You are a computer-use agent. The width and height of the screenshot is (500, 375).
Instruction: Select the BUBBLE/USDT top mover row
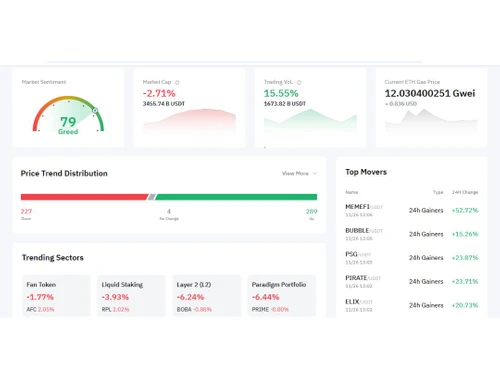[412, 234]
